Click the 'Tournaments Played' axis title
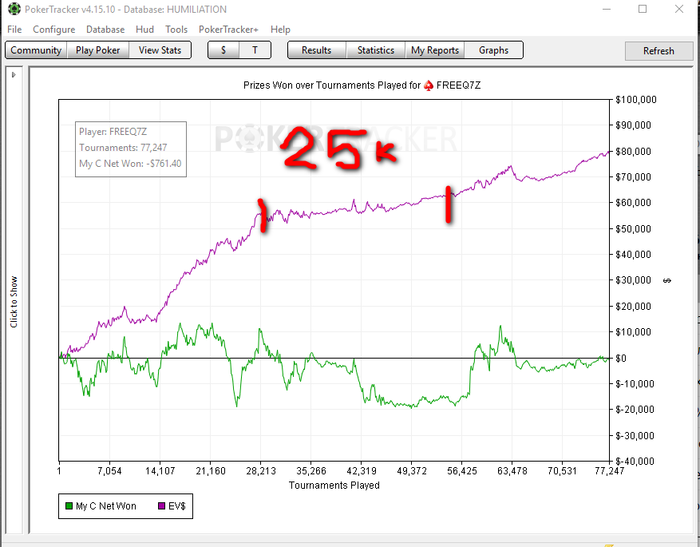700x547 pixels. [334, 485]
